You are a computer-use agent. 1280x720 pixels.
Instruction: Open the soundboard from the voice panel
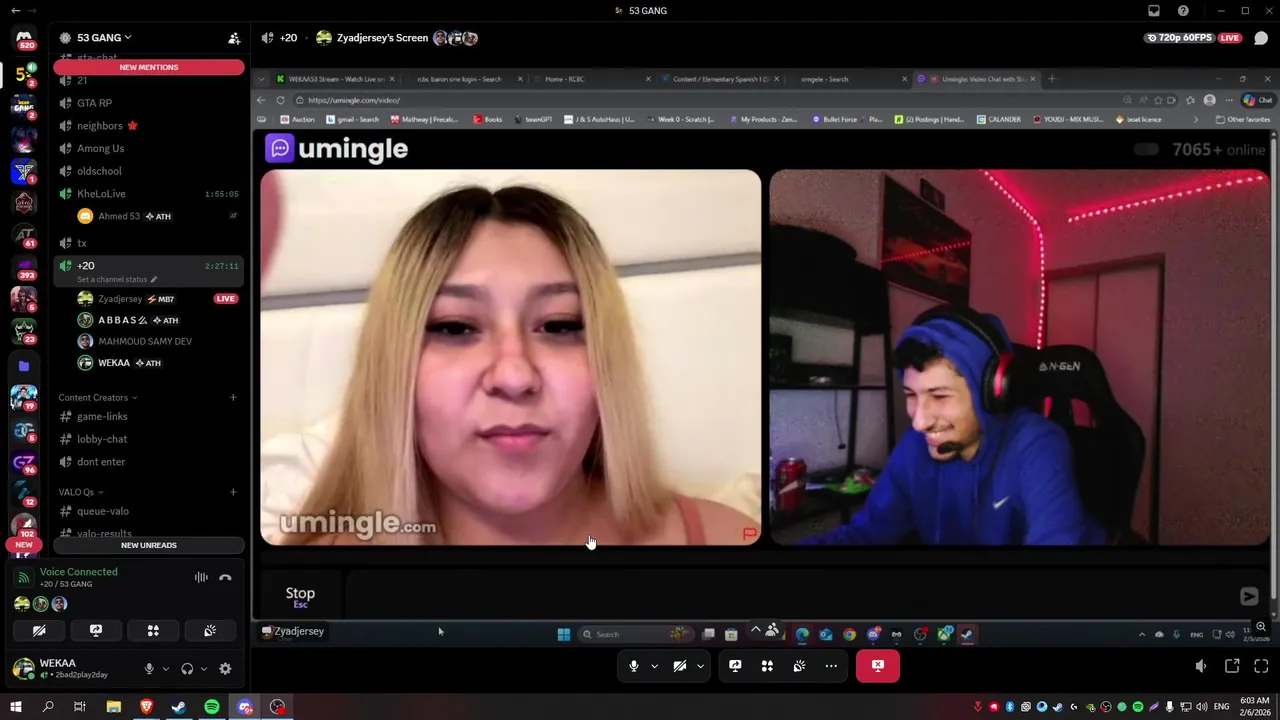point(210,631)
